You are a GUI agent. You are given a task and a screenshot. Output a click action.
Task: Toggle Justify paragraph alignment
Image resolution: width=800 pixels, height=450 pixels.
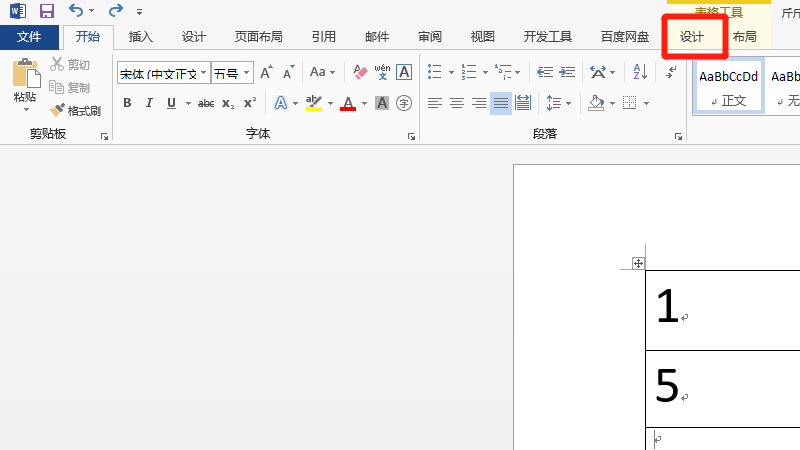click(500, 103)
